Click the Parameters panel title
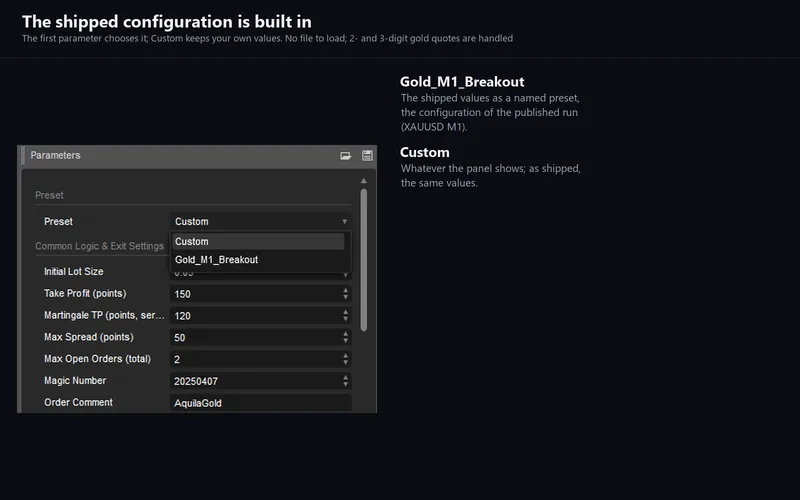 click(x=55, y=155)
